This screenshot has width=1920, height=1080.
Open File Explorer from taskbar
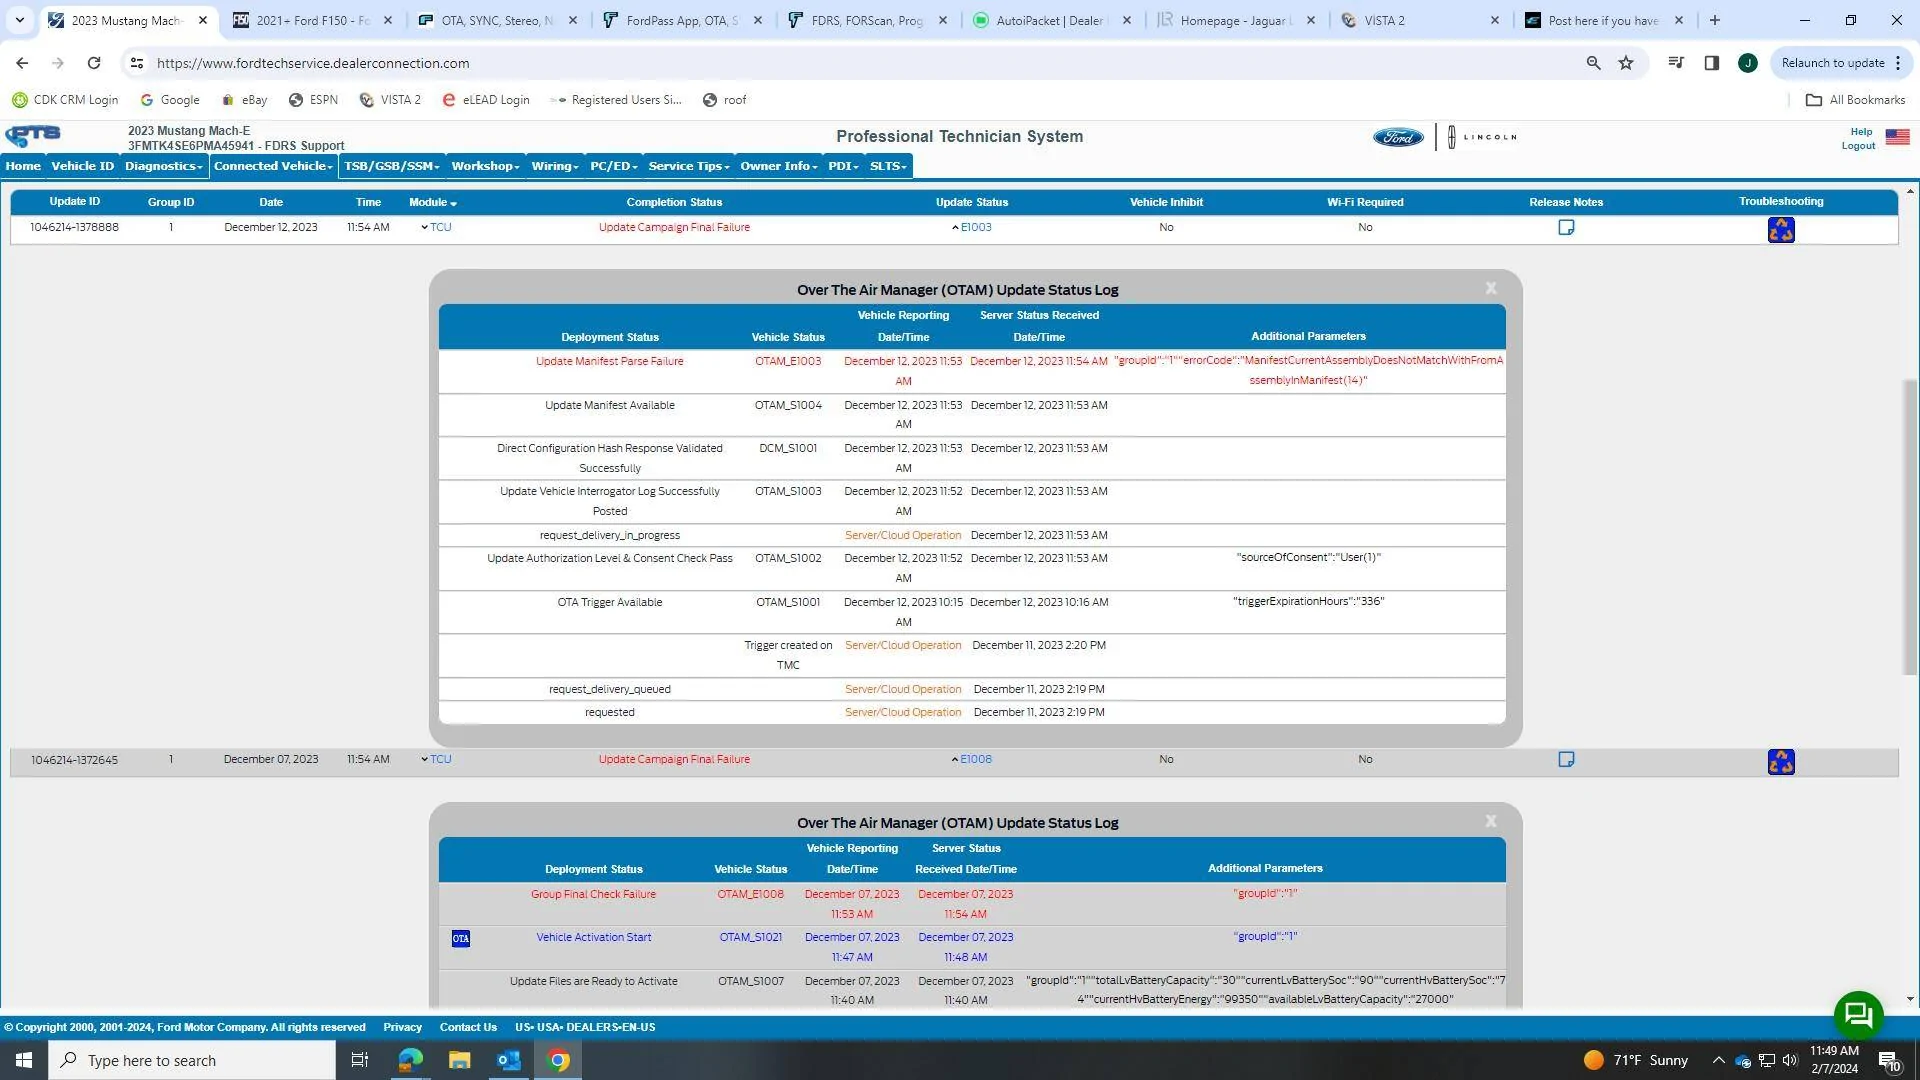pos(459,1060)
